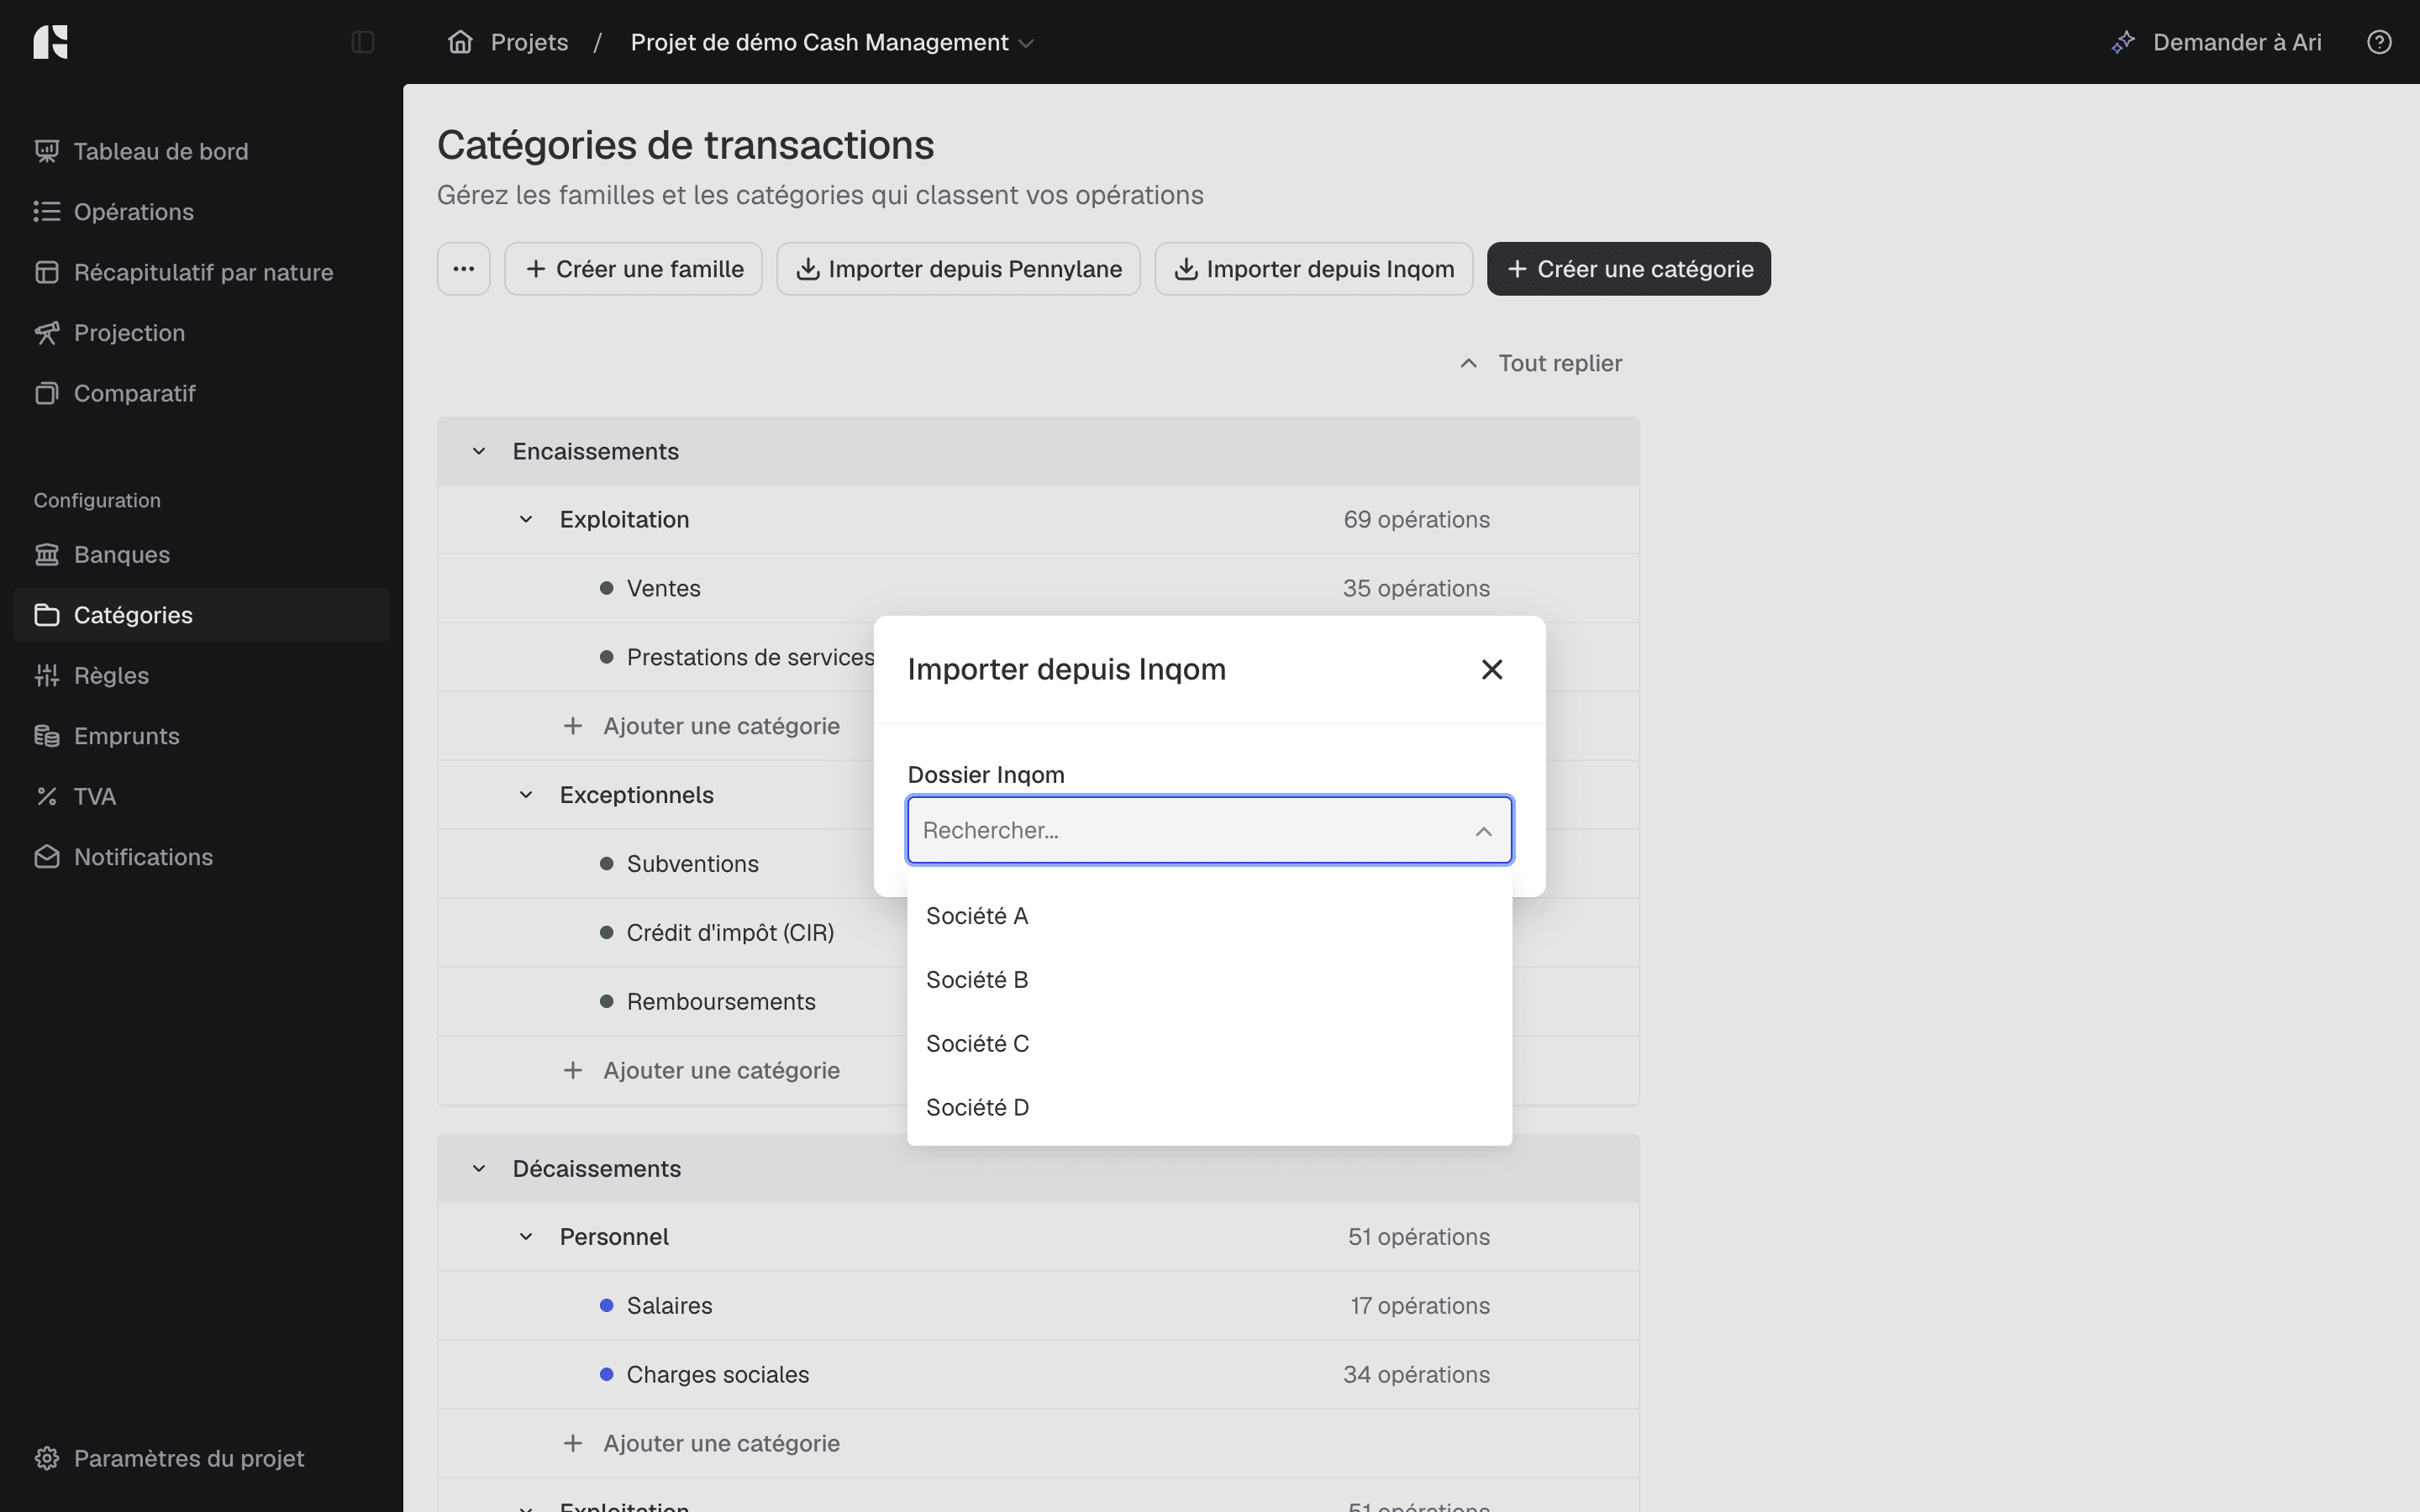Click Projets breadcrumb link
Image resolution: width=2420 pixels, height=1512 pixels.
tap(529, 42)
